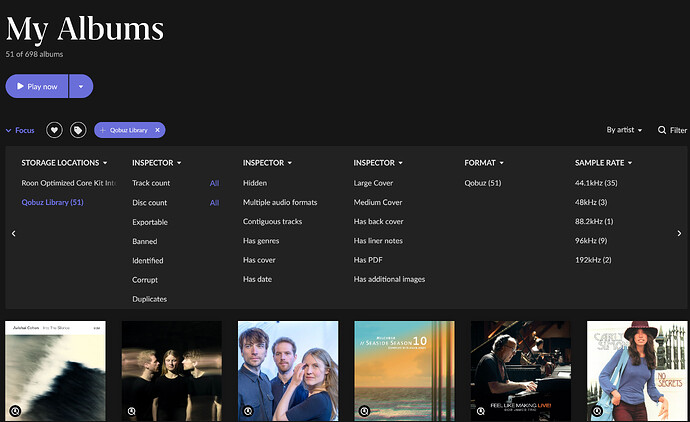
Task: Filter by 44.1kHz (35) sample rate
Action: pyautogui.click(x=596, y=183)
